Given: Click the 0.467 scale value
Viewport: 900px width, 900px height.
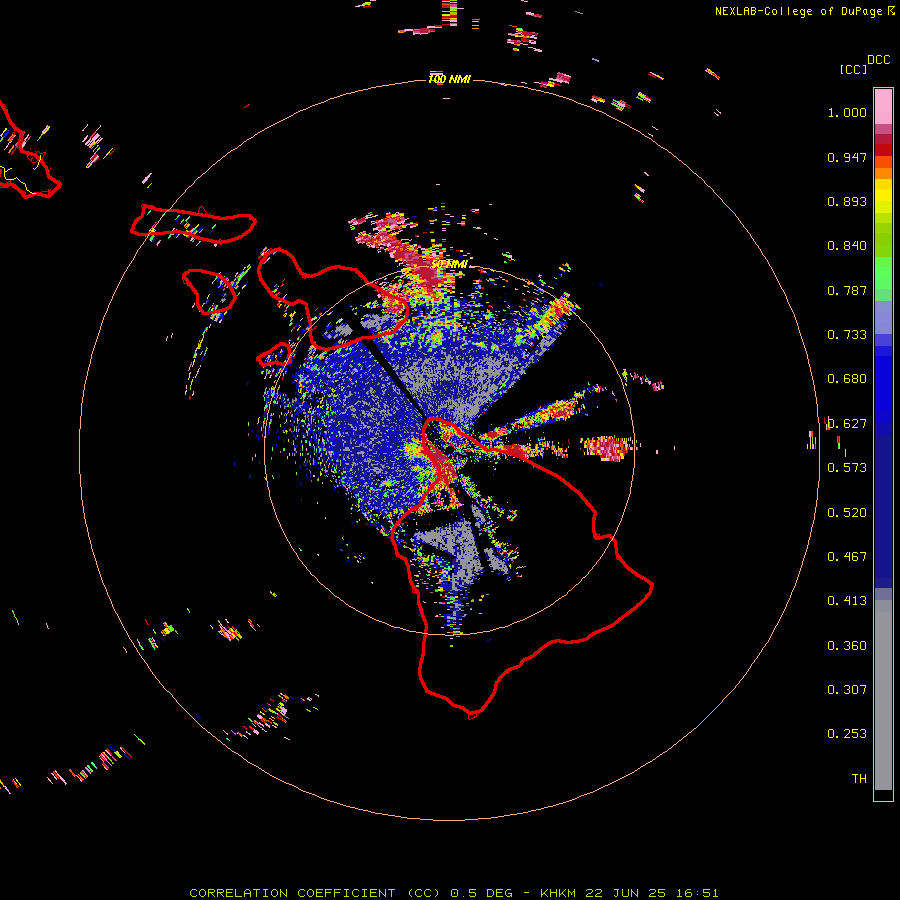Looking at the screenshot, I should (847, 557).
